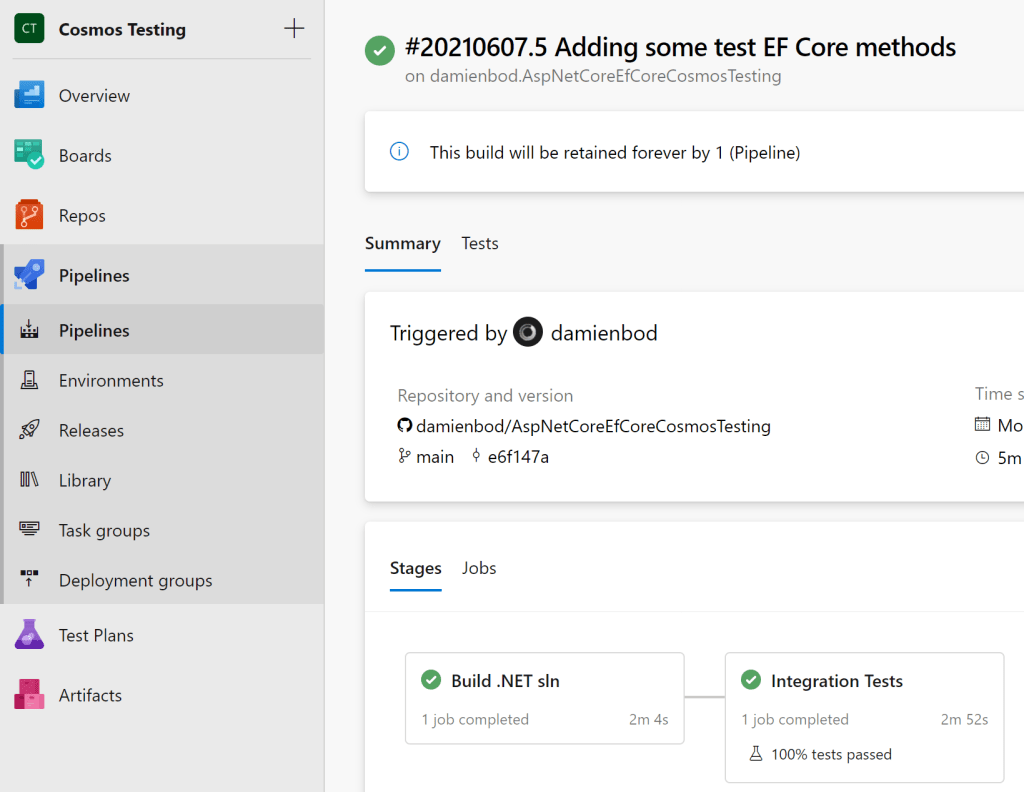Image resolution: width=1024 pixels, height=792 pixels.
Task: Open Boards from the sidebar icon
Action: [29, 155]
